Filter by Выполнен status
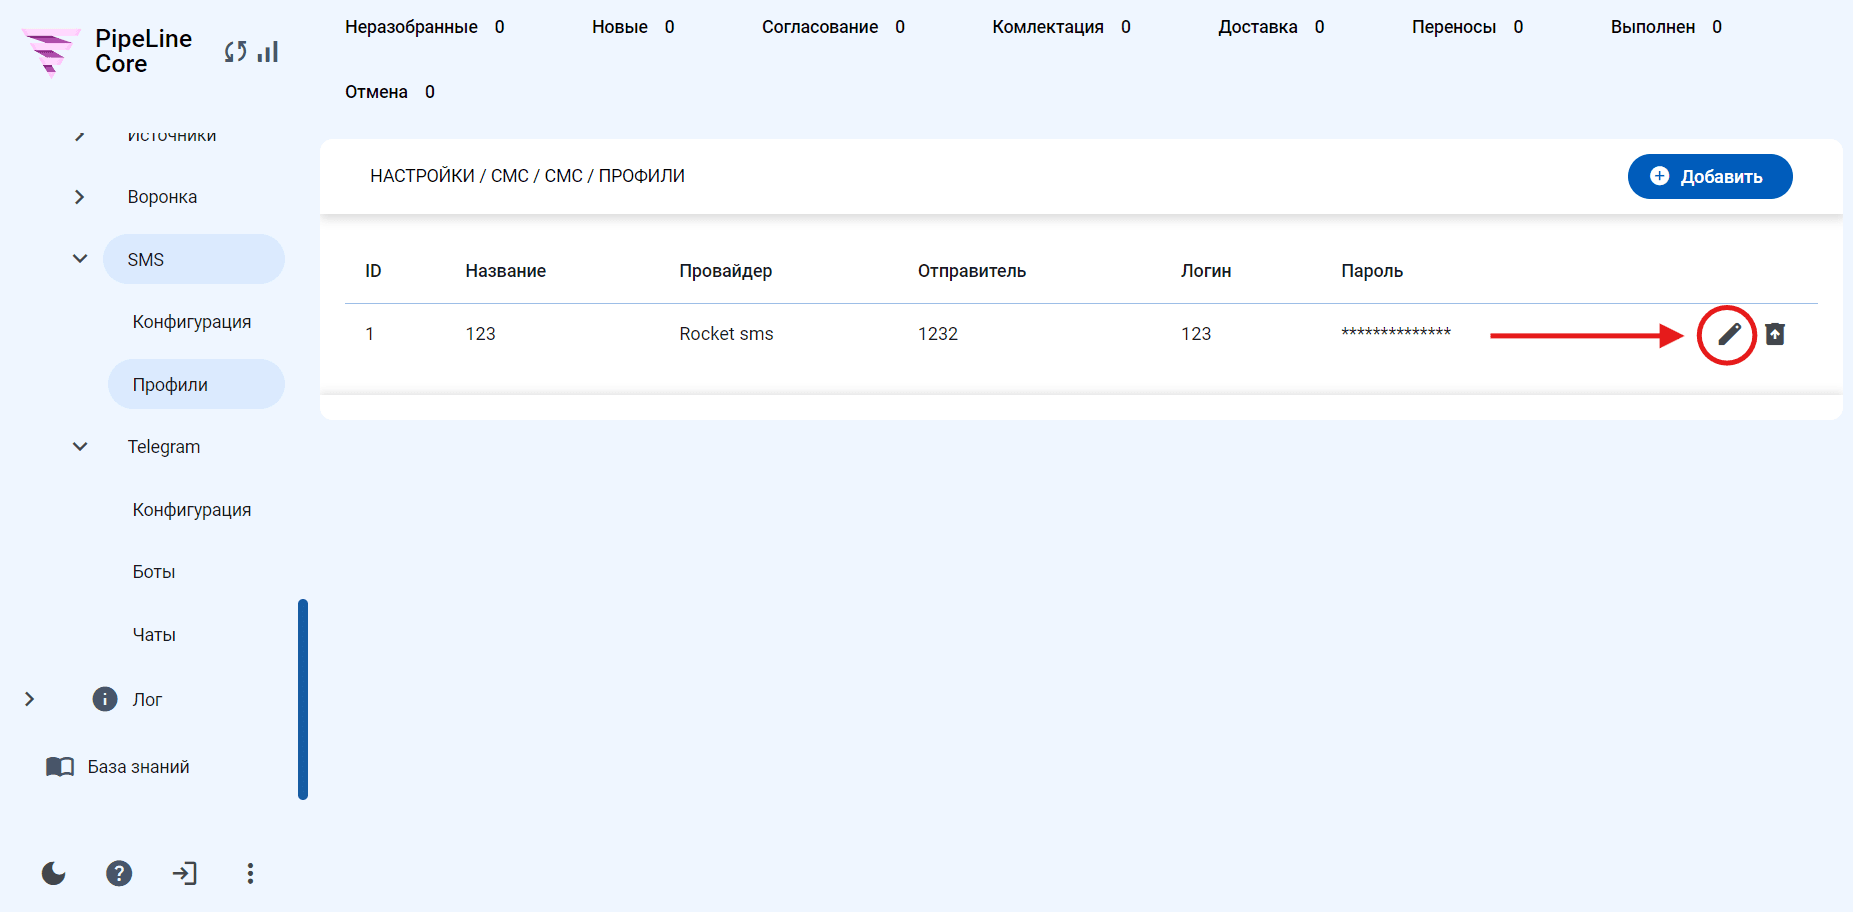The width and height of the screenshot is (1853, 912). [x=1666, y=27]
